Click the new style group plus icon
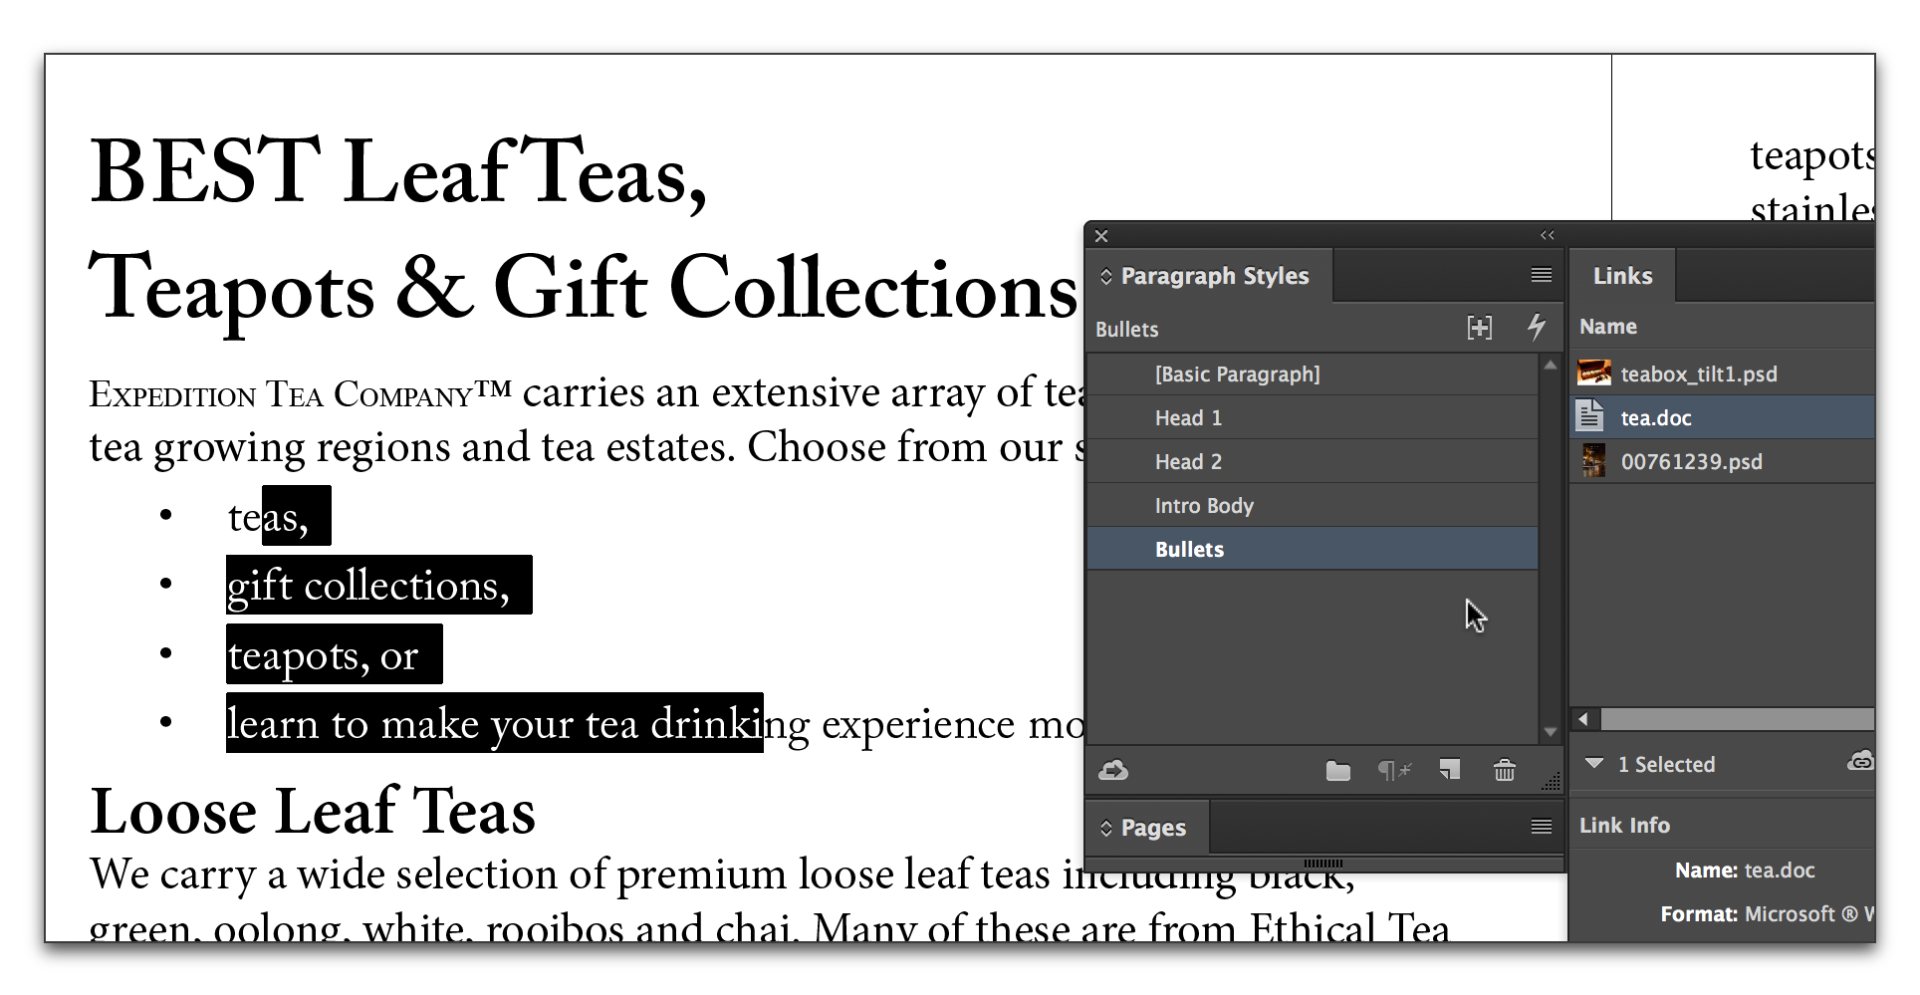This screenshot has width=1920, height=995. 1479,328
